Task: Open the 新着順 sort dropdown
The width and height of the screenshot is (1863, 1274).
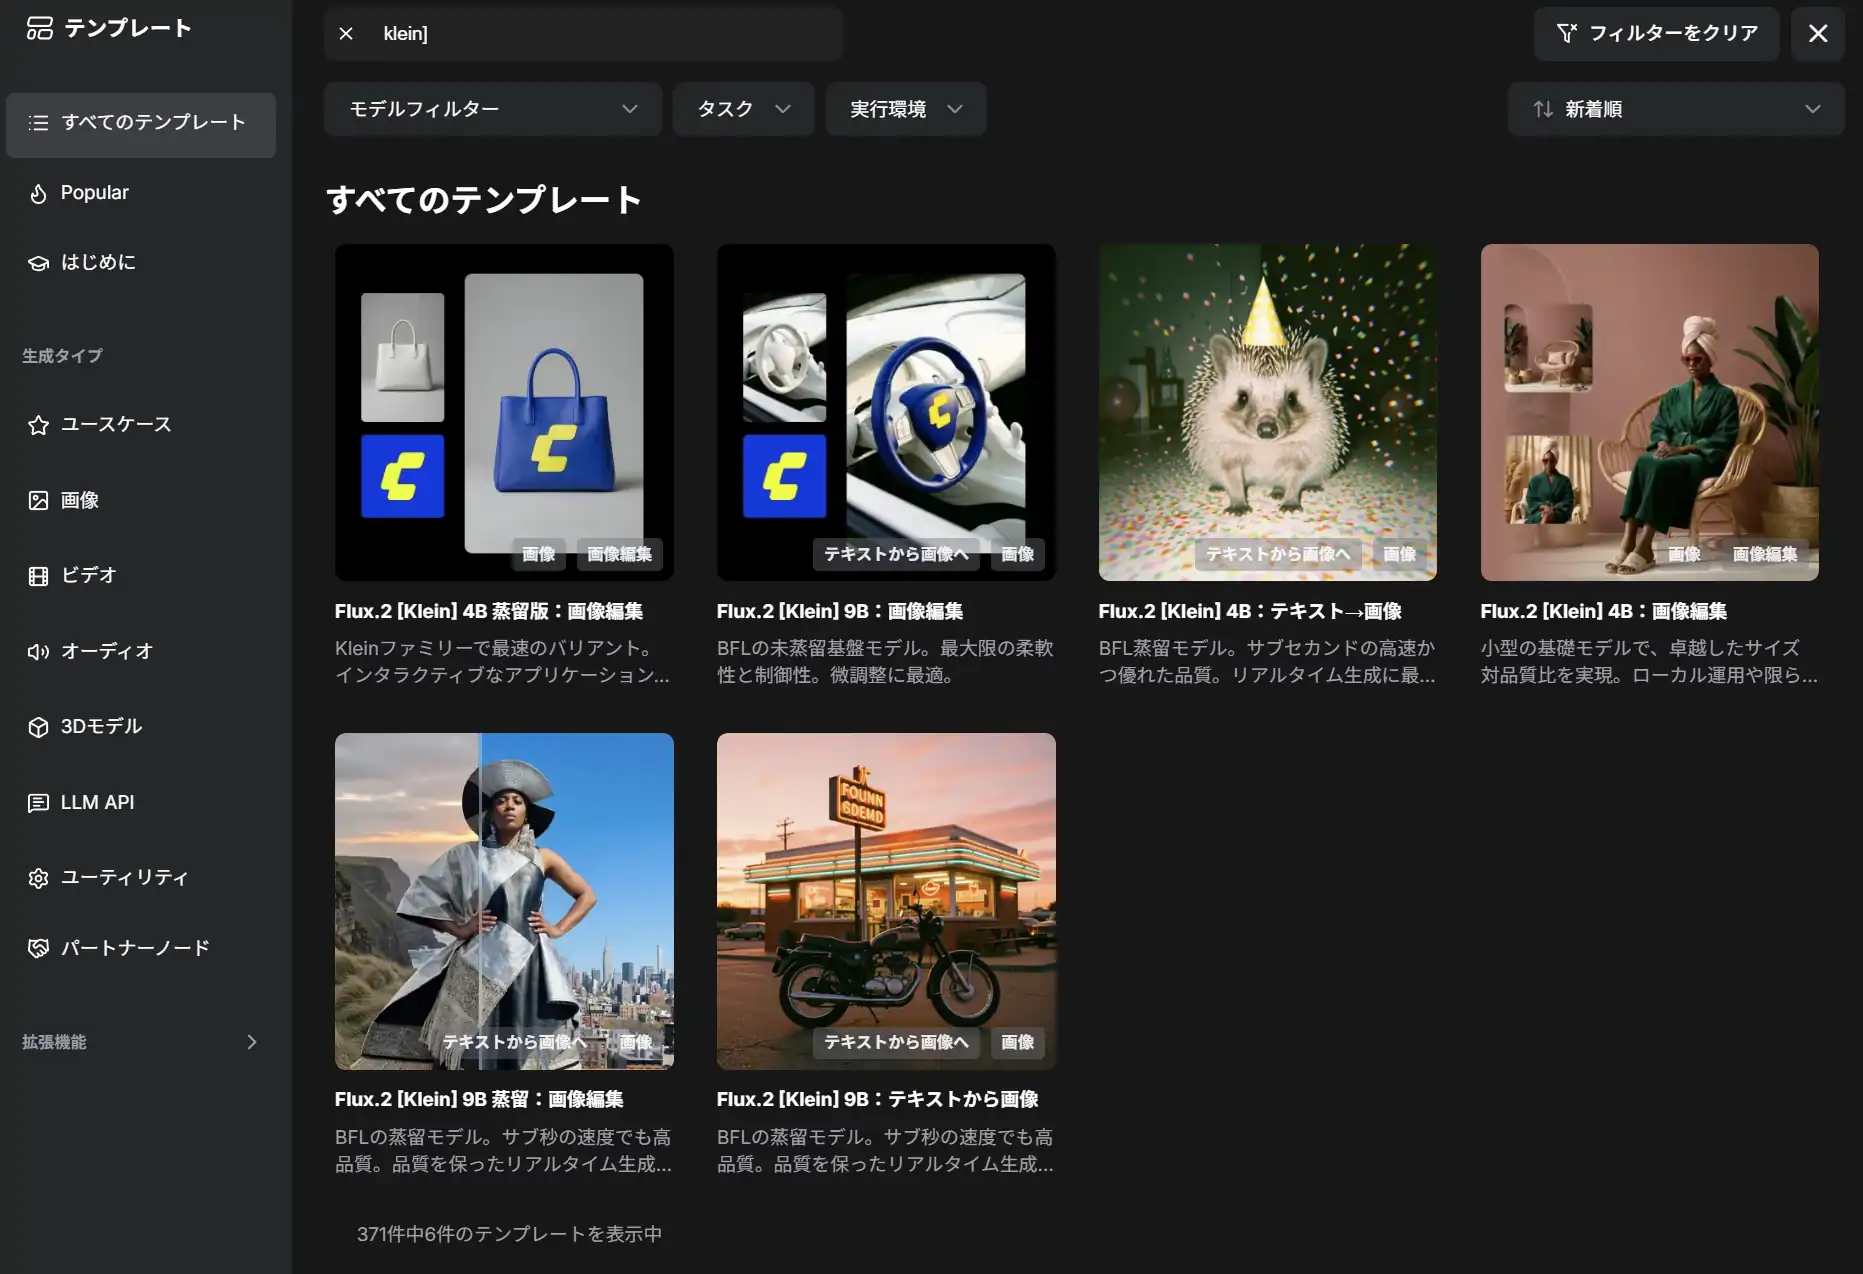Action: click(1675, 109)
